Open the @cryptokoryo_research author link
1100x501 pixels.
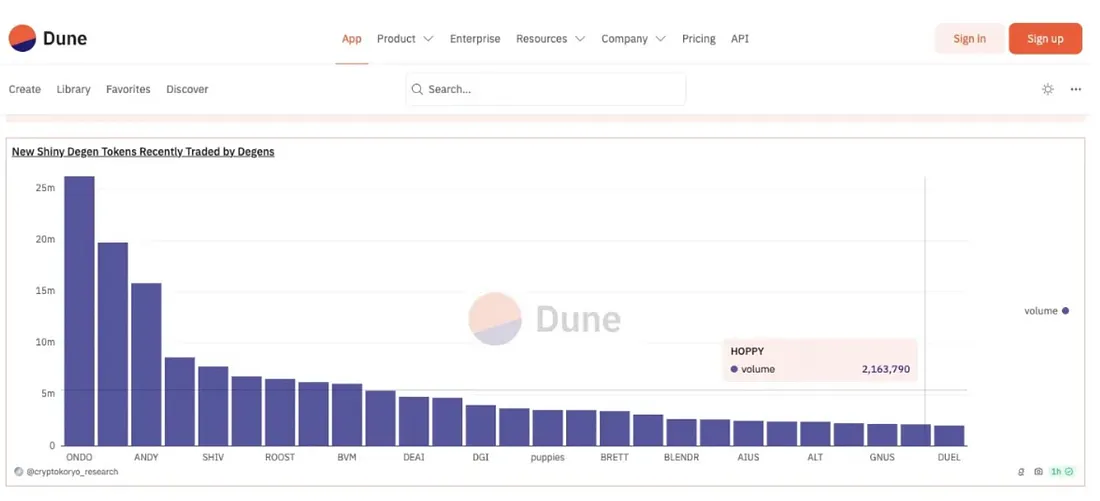click(72, 472)
